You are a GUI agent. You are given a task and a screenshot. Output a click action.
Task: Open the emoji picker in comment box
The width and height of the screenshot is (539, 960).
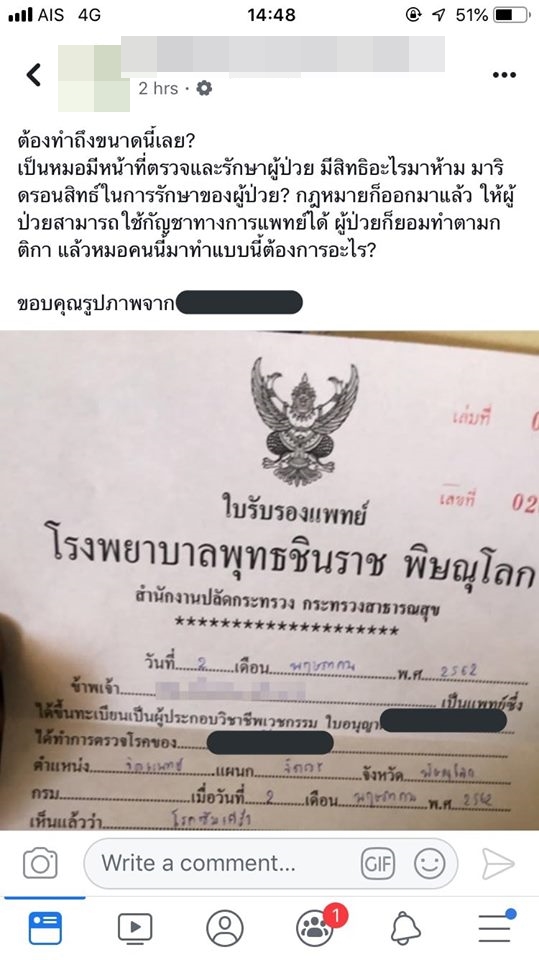429,863
